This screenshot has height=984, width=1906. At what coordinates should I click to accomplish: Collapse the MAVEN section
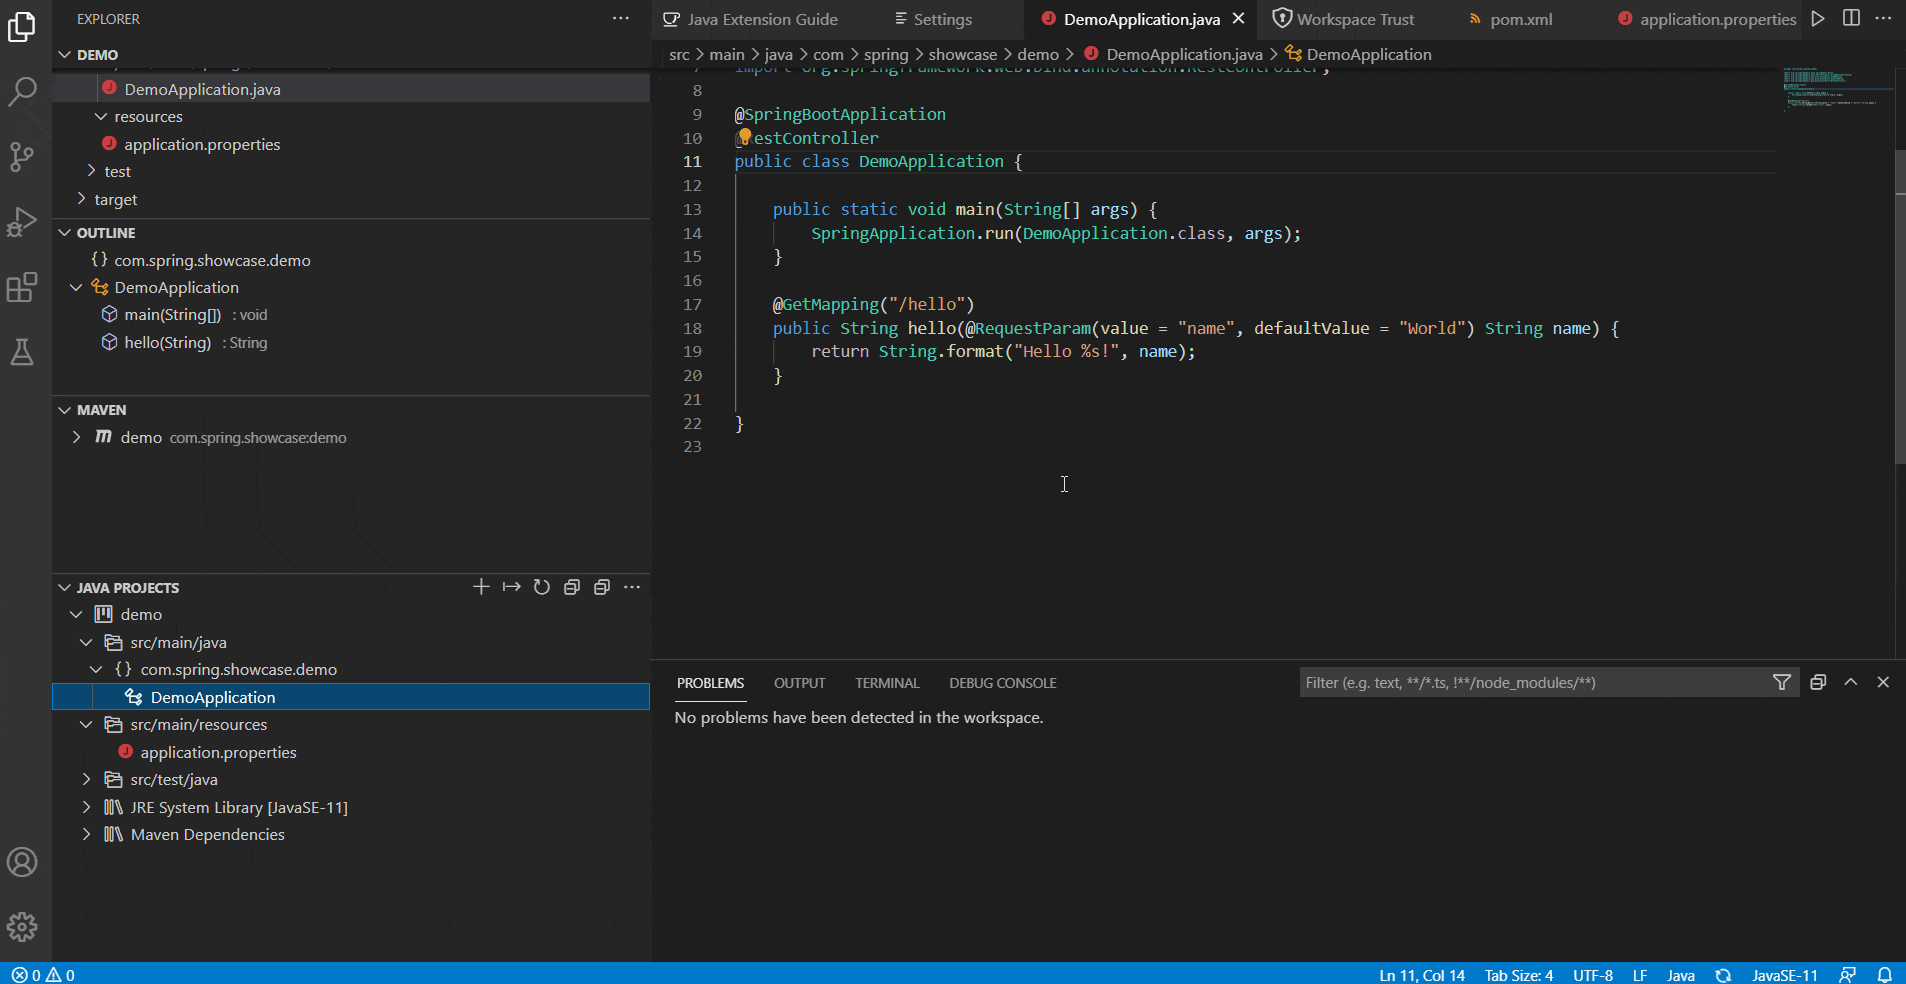pyautogui.click(x=65, y=410)
